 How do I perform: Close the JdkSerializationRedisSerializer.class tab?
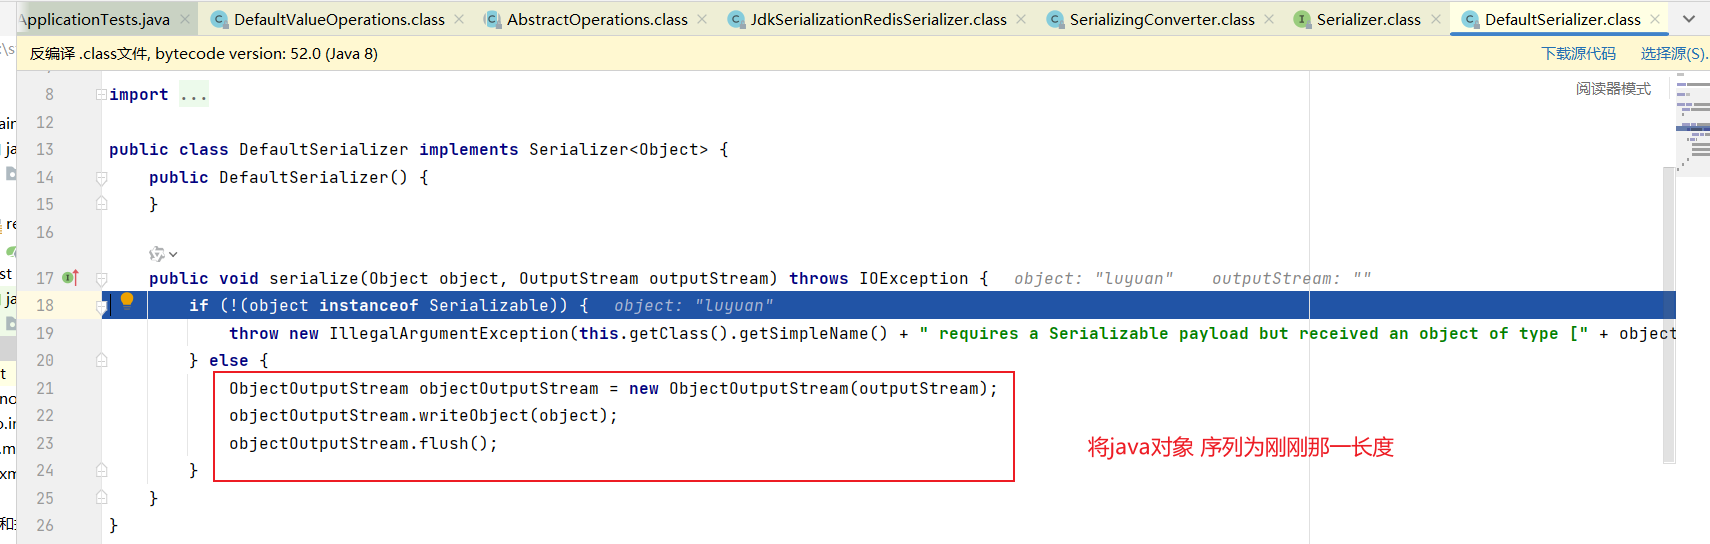tap(1021, 19)
